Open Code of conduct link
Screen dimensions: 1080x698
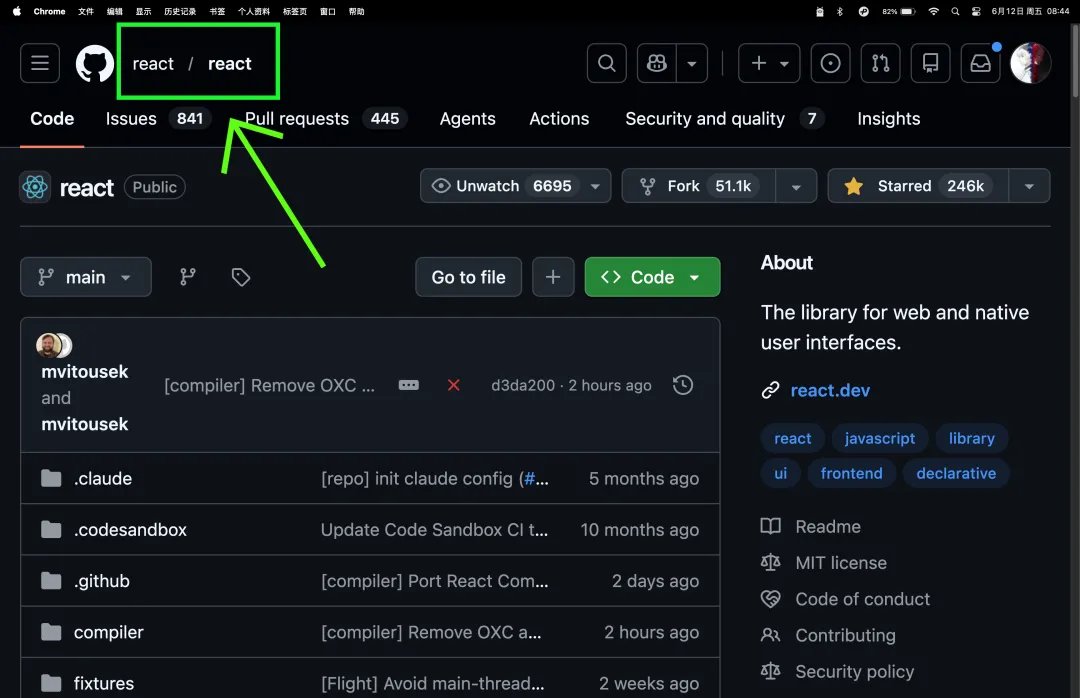click(x=846, y=599)
